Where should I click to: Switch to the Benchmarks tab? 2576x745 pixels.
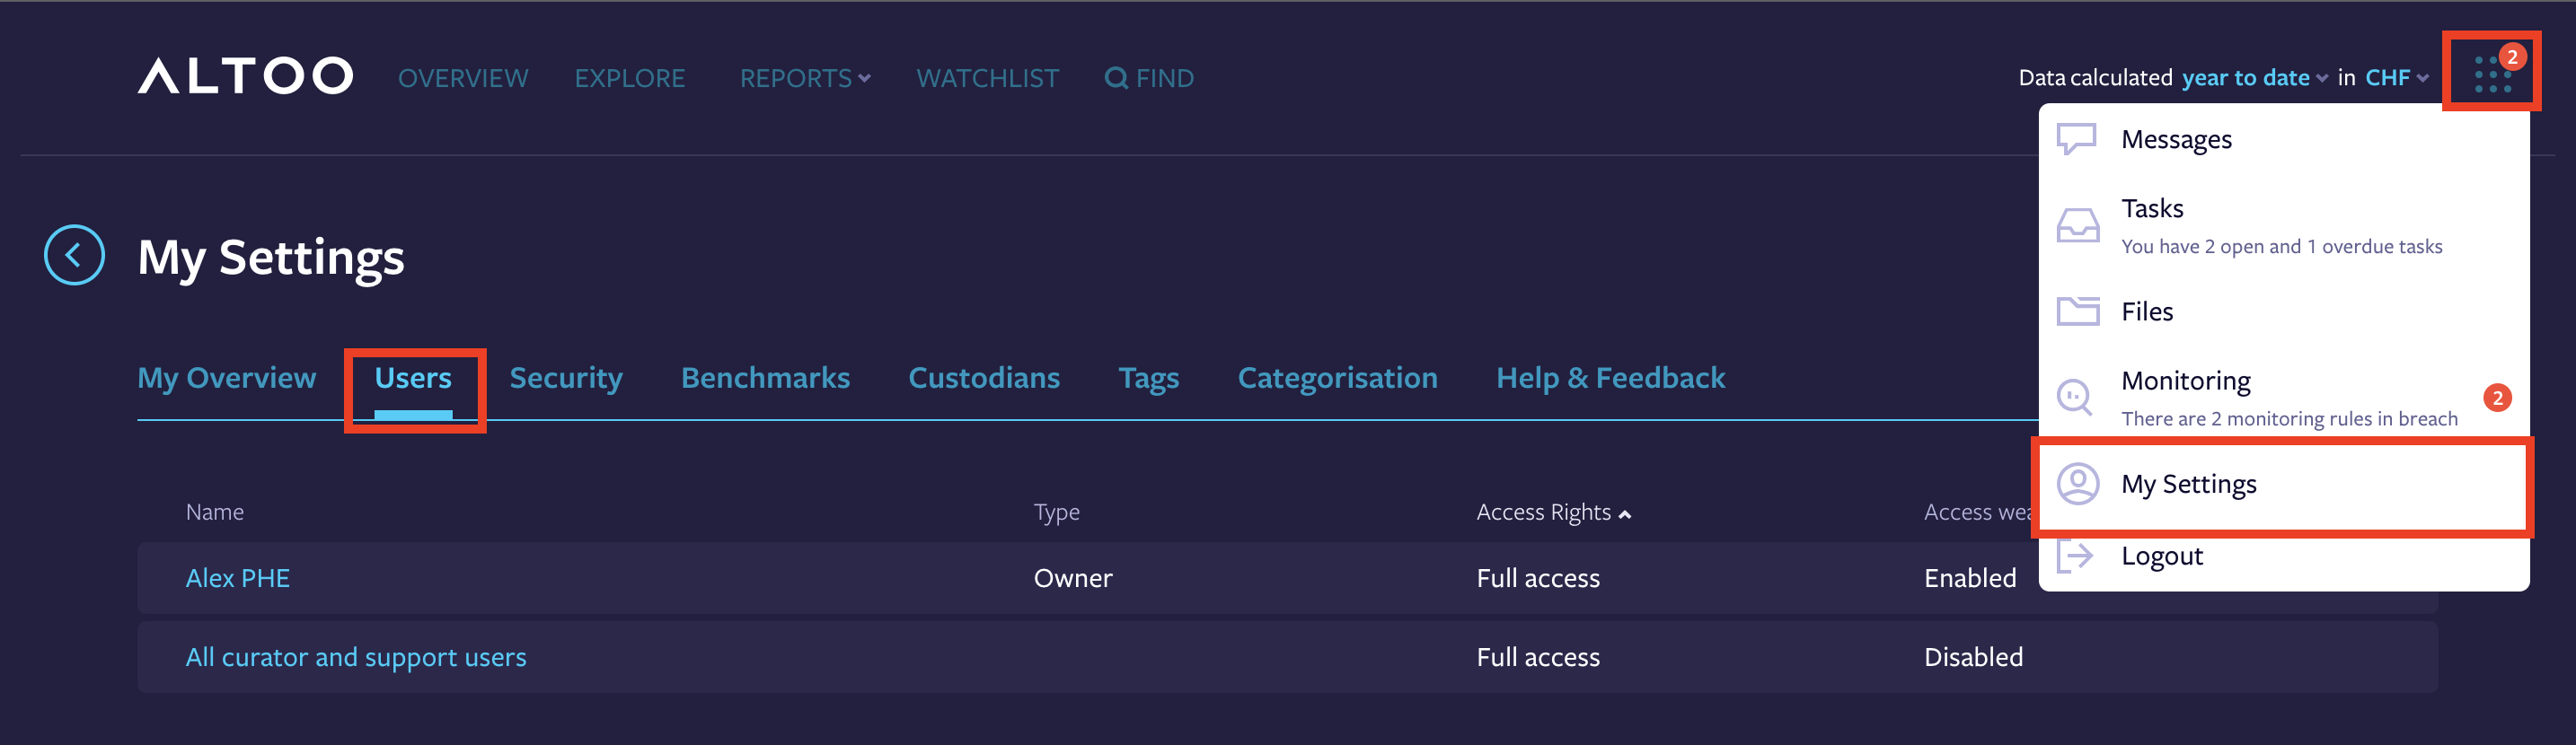click(764, 378)
